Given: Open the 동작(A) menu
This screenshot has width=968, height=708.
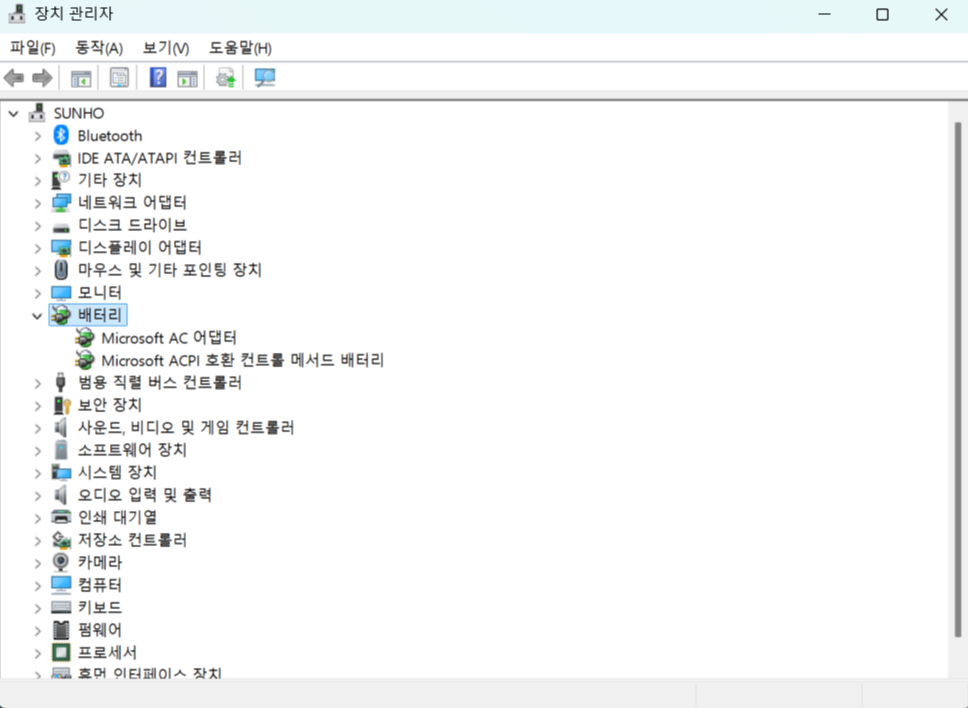Looking at the screenshot, I should coord(99,48).
